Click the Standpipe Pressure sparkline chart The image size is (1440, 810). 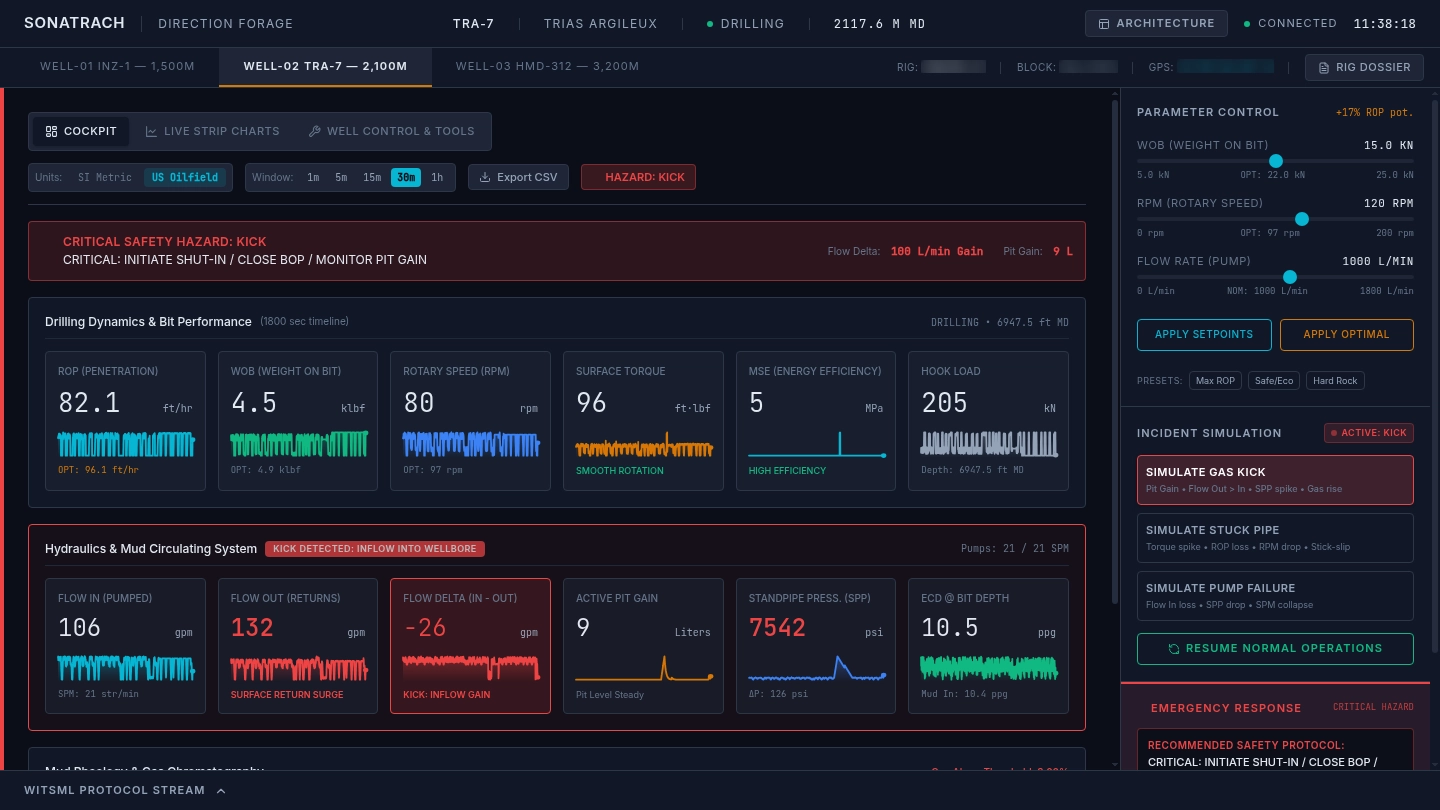pos(816,668)
